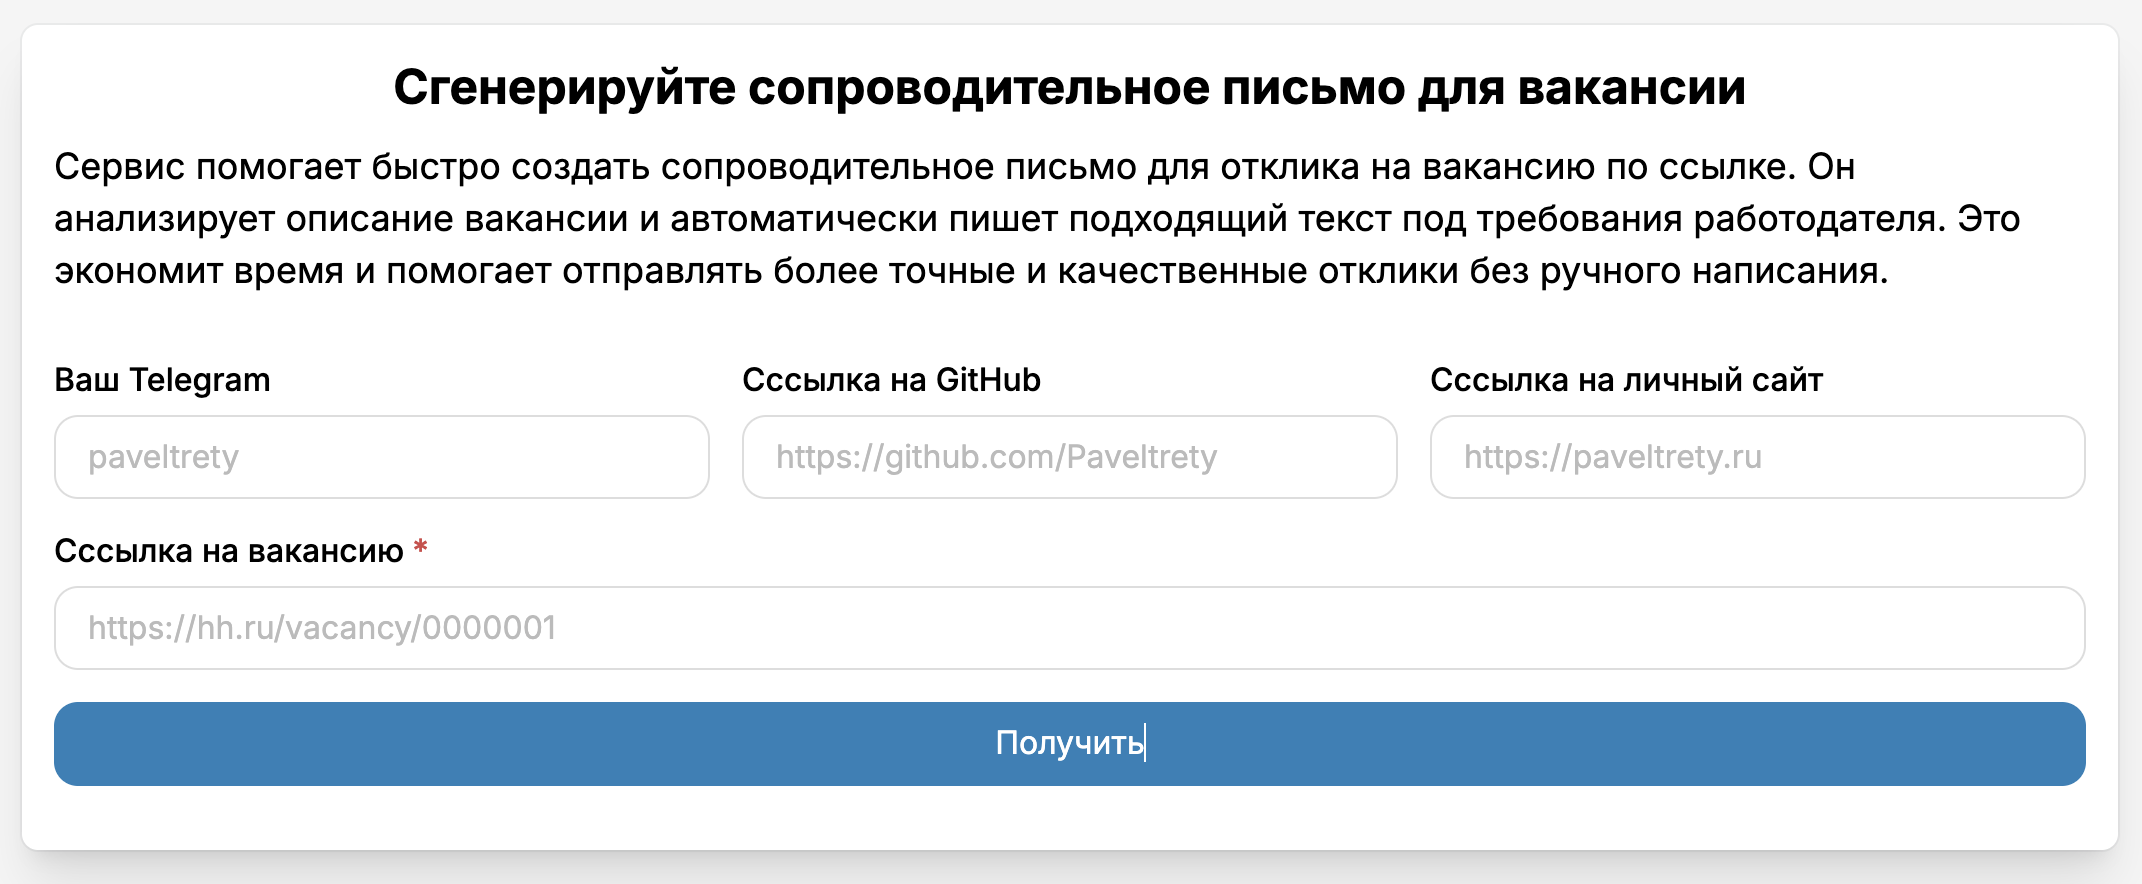This screenshot has width=2142, height=884.
Task: Click the word Он in the description
Action: point(1831,167)
